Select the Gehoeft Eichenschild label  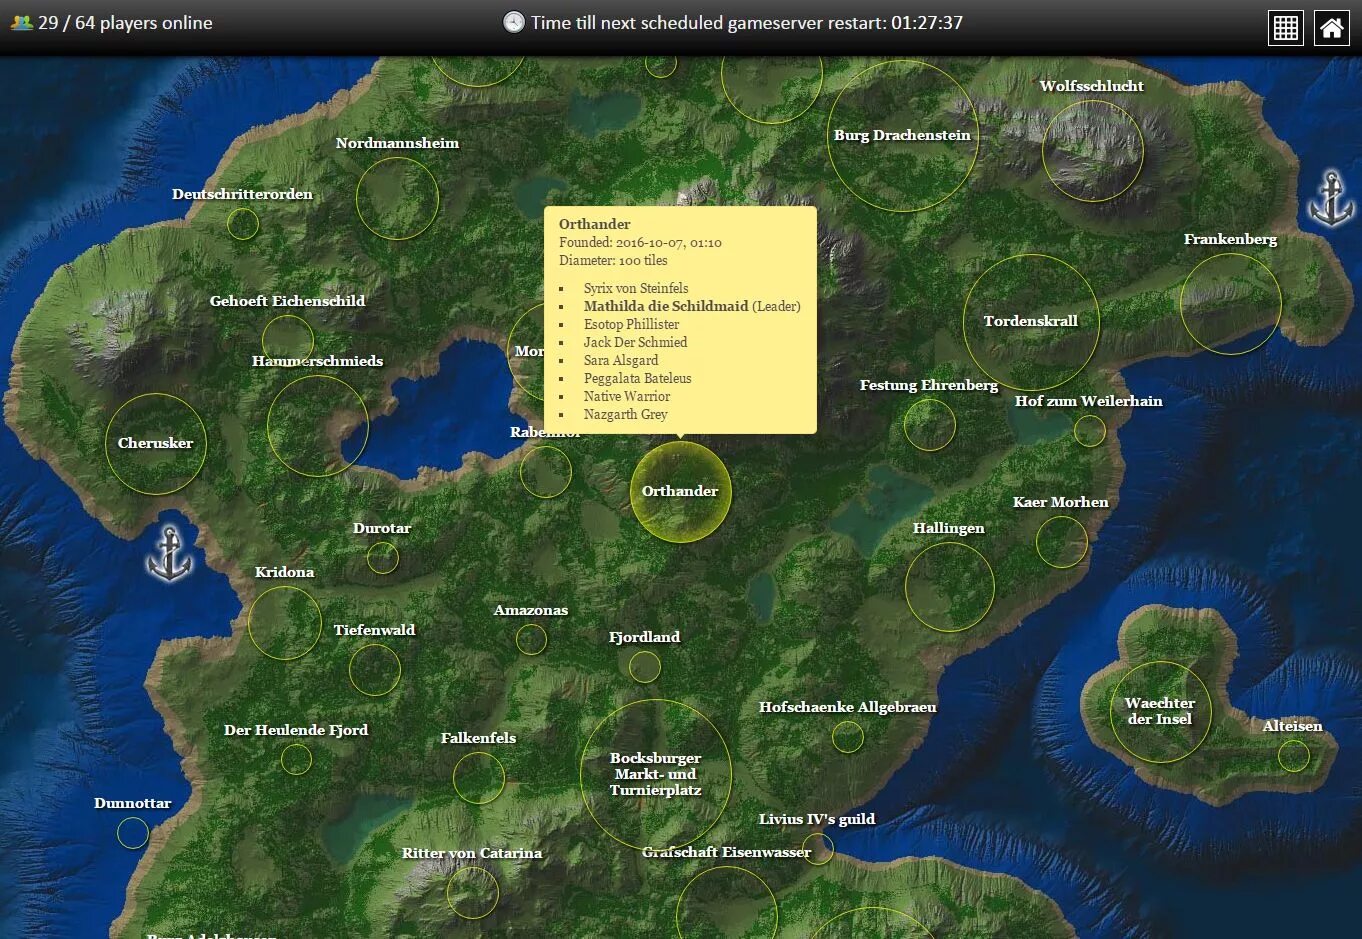coord(287,301)
